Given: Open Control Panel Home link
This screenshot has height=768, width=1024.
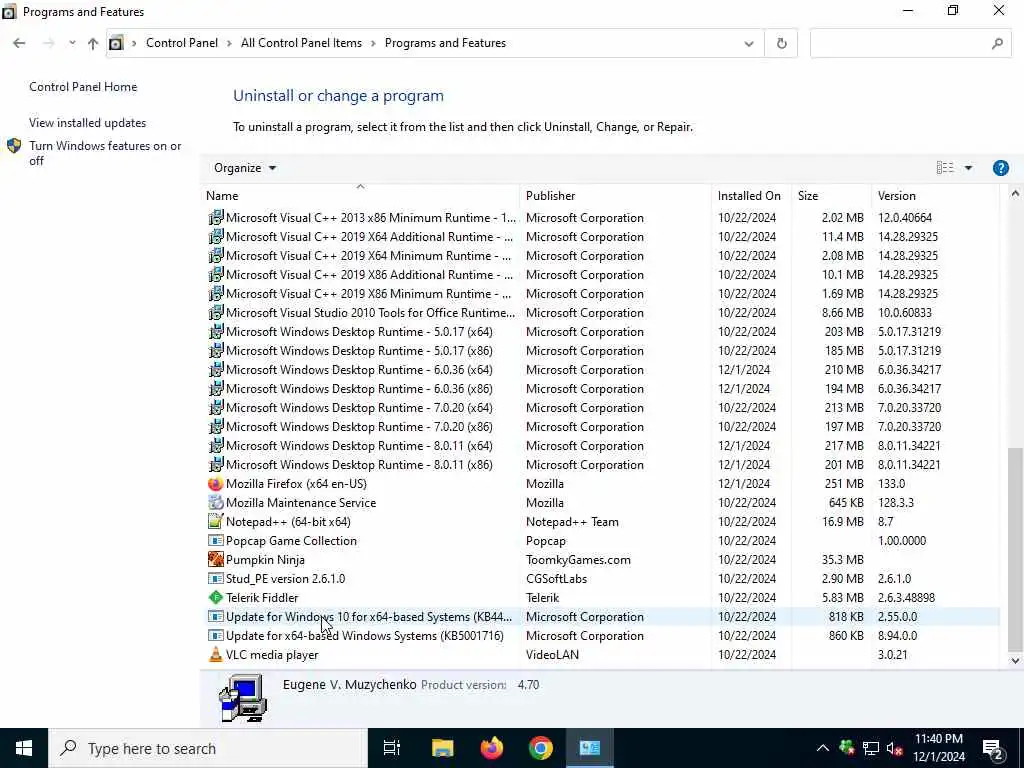Looking at the screenshot, I should [83, 87].
